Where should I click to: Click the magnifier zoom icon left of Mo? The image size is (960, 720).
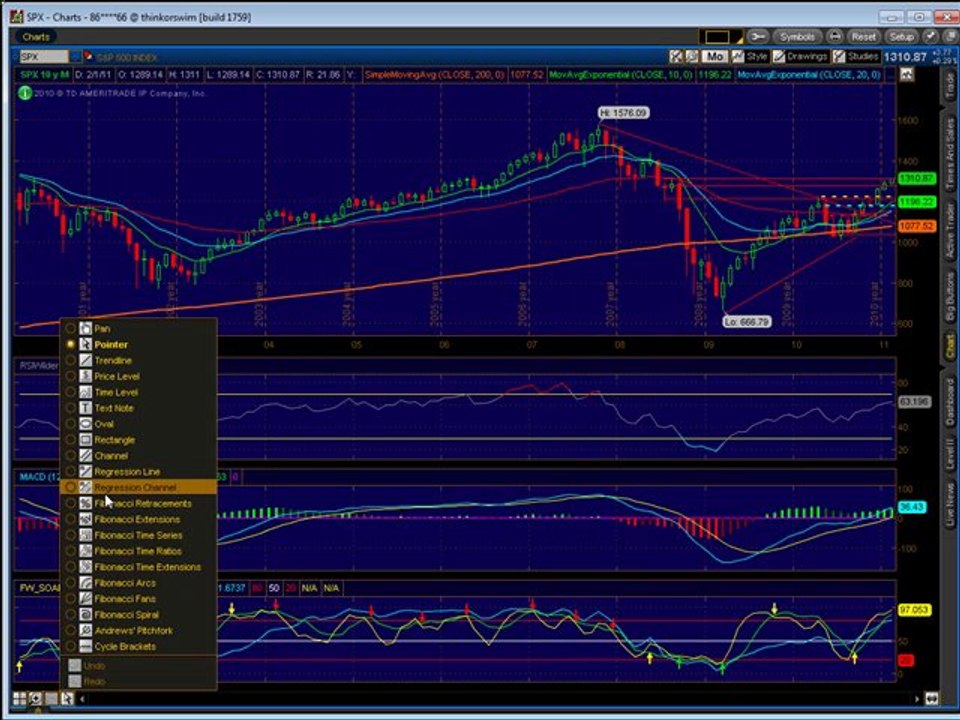click(x=692, y=56)
